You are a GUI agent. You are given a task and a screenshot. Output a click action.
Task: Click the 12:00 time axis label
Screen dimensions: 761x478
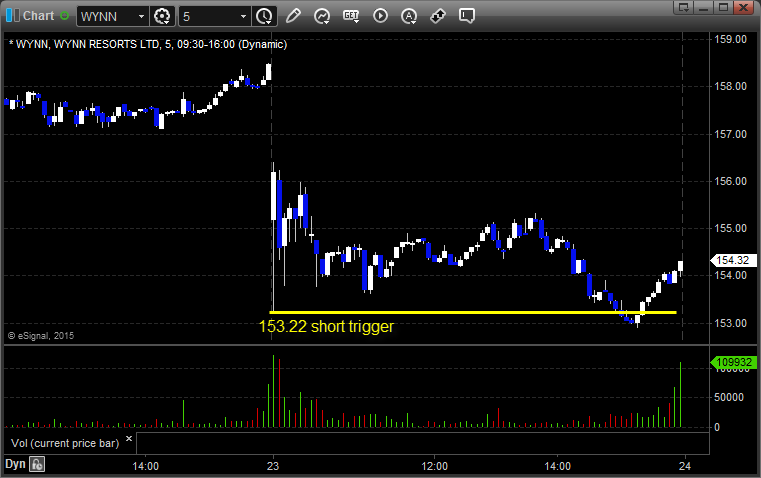coord(434,466)
